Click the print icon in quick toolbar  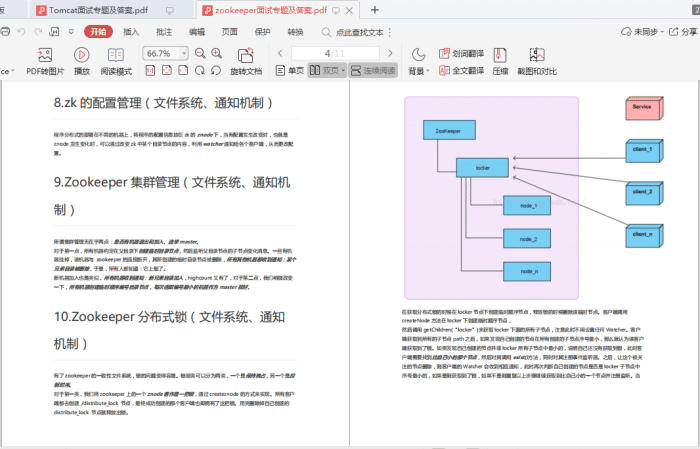(5, 32)
